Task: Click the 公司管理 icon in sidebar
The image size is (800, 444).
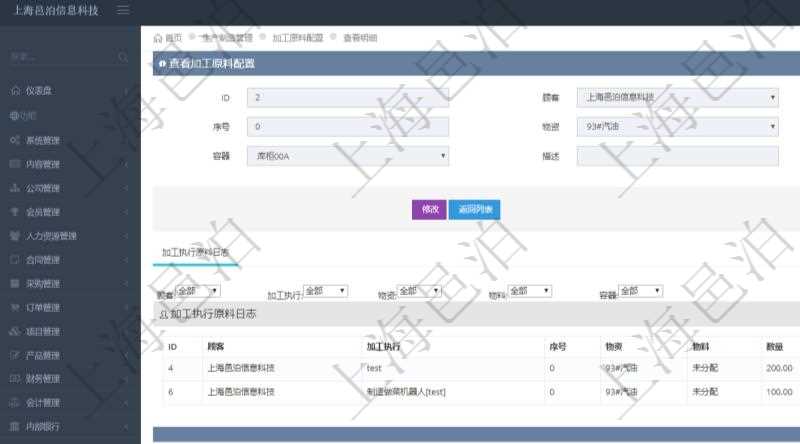Action: (x=15, y=188)
